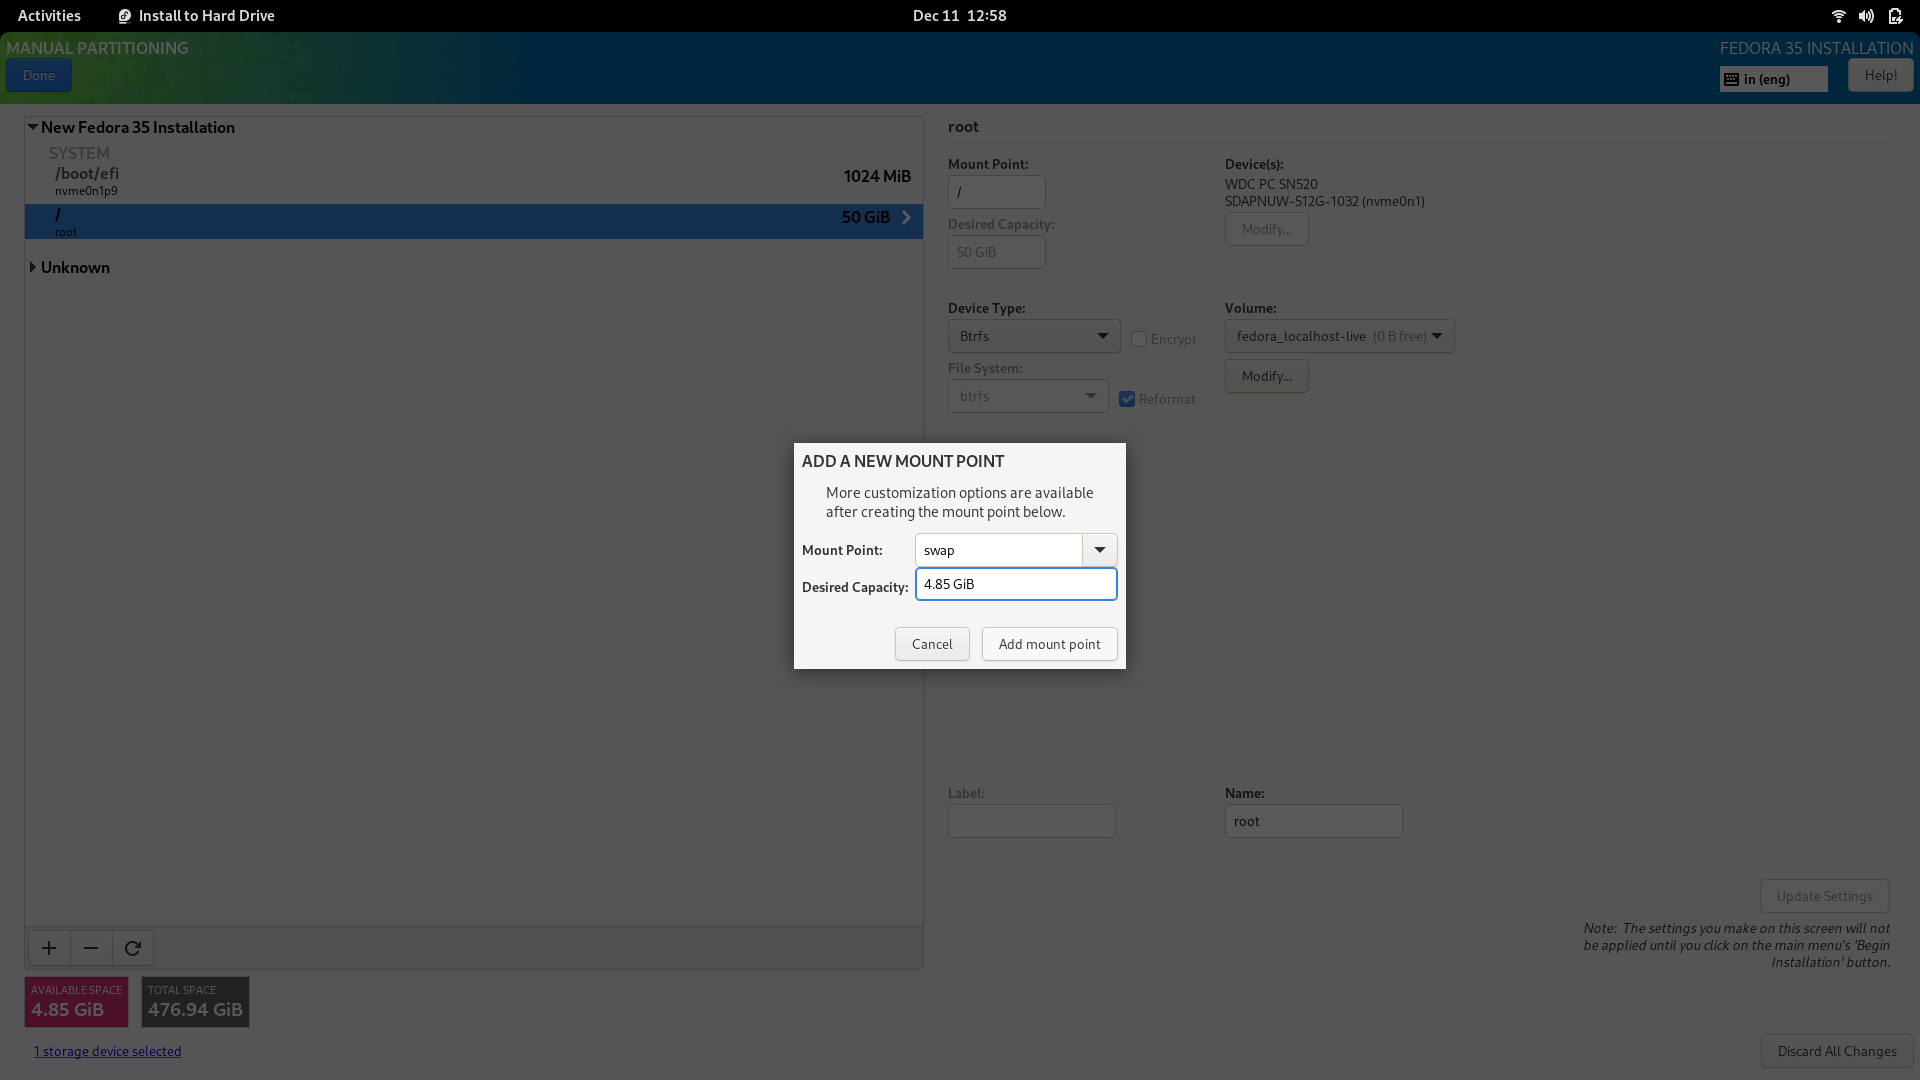Click the Desired Capacity field in dialog

tap(1016, 584)
